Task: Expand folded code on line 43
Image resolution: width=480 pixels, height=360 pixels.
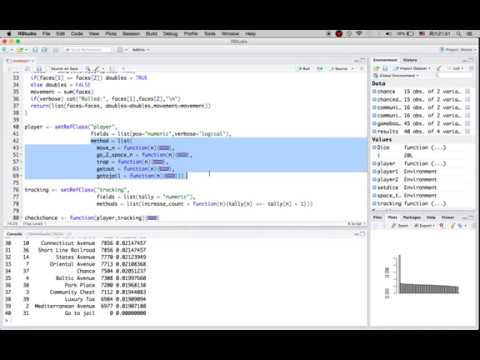Action: pos(164,148)
